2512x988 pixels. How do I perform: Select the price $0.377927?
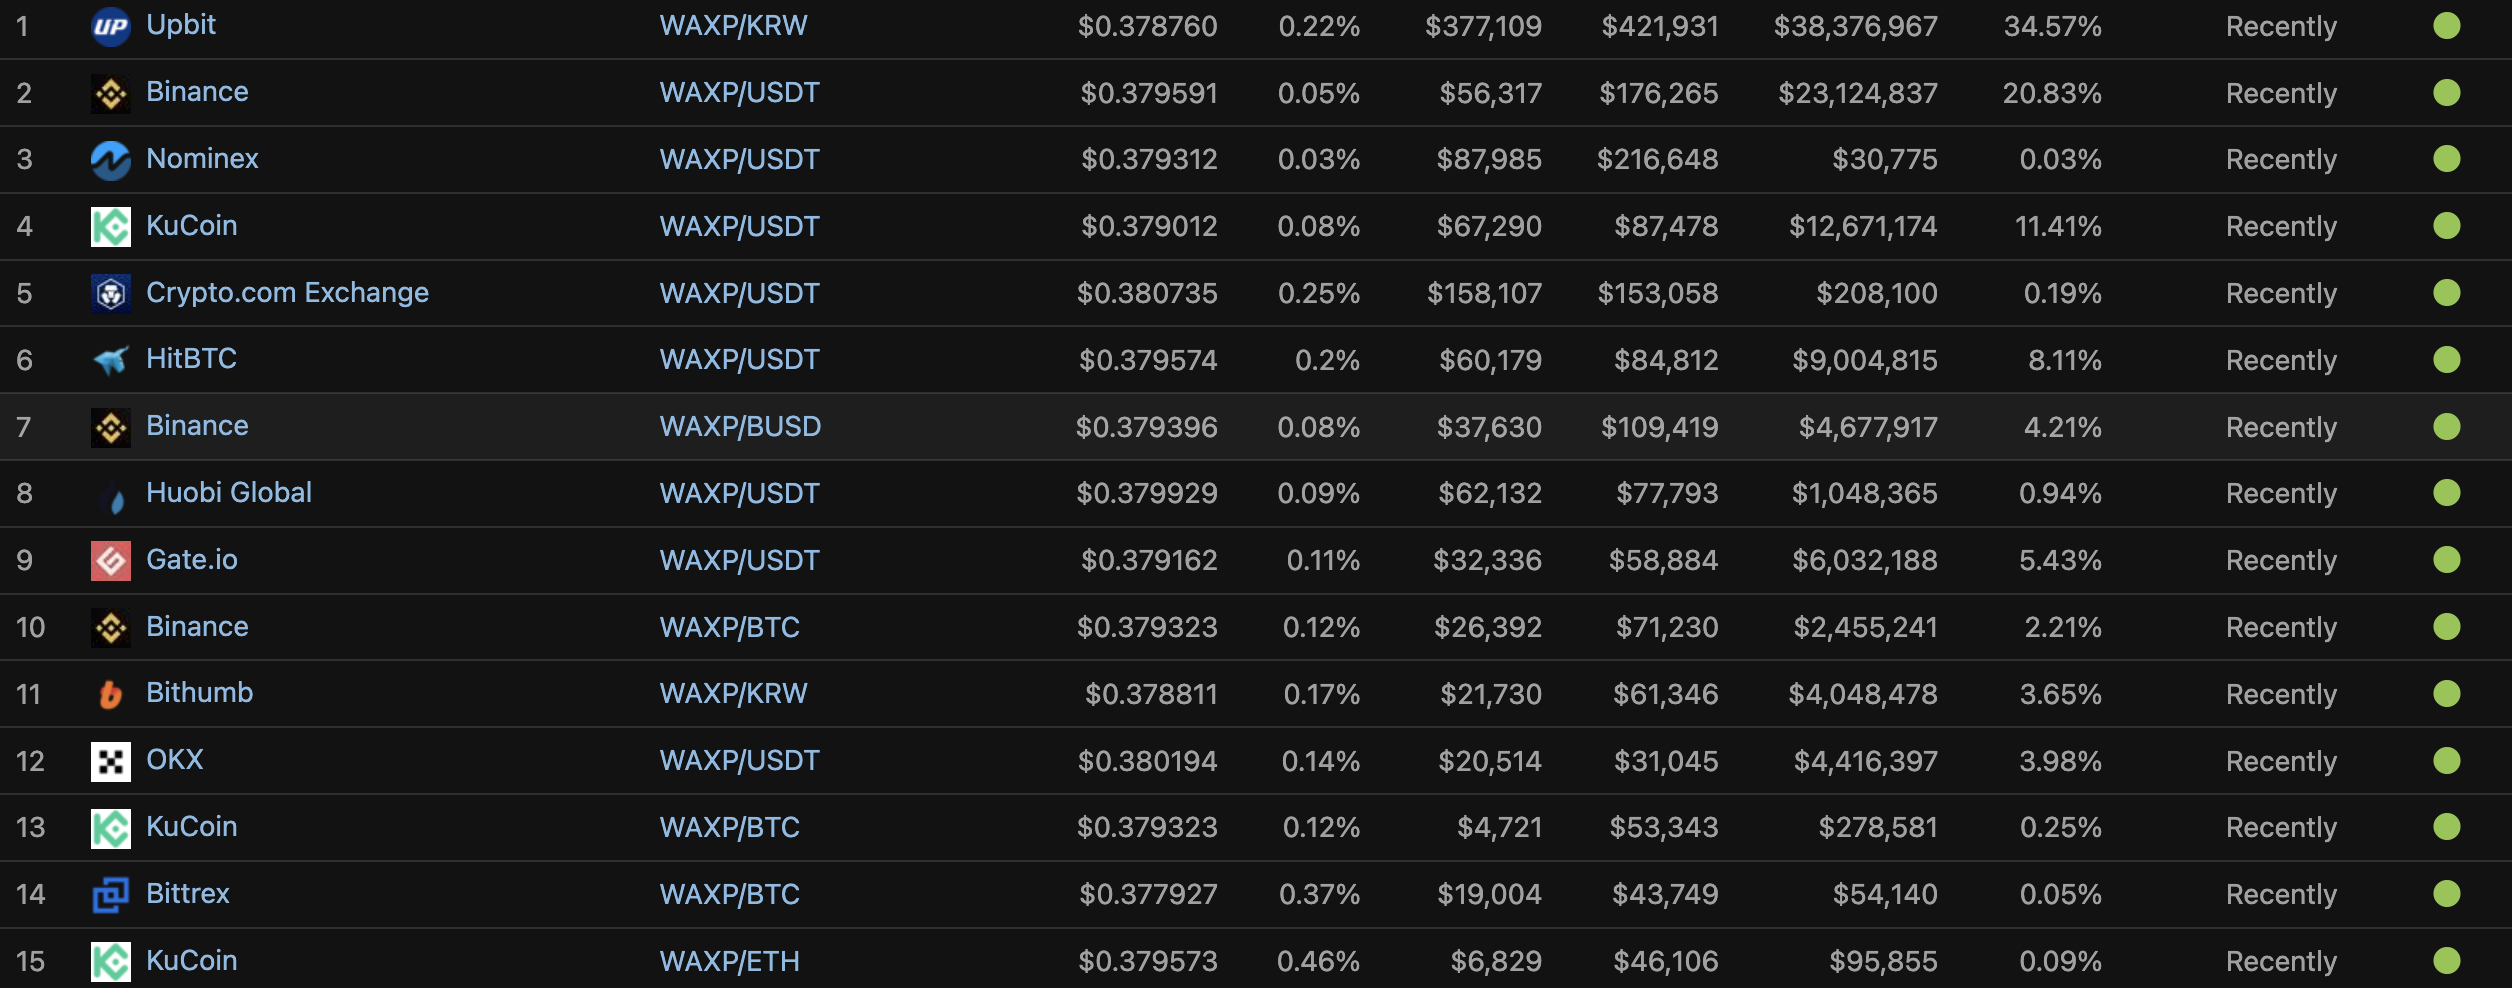click(1148, 894)
